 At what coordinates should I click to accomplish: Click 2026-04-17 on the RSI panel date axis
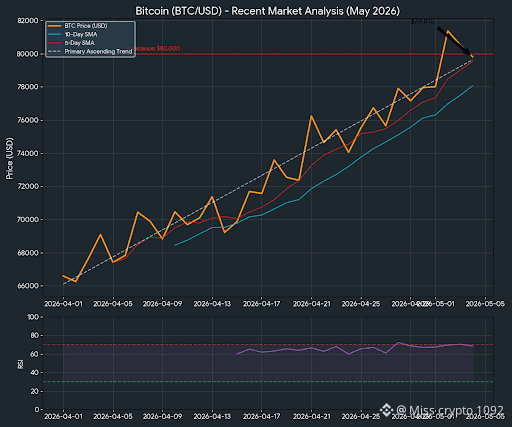point(262,417)
